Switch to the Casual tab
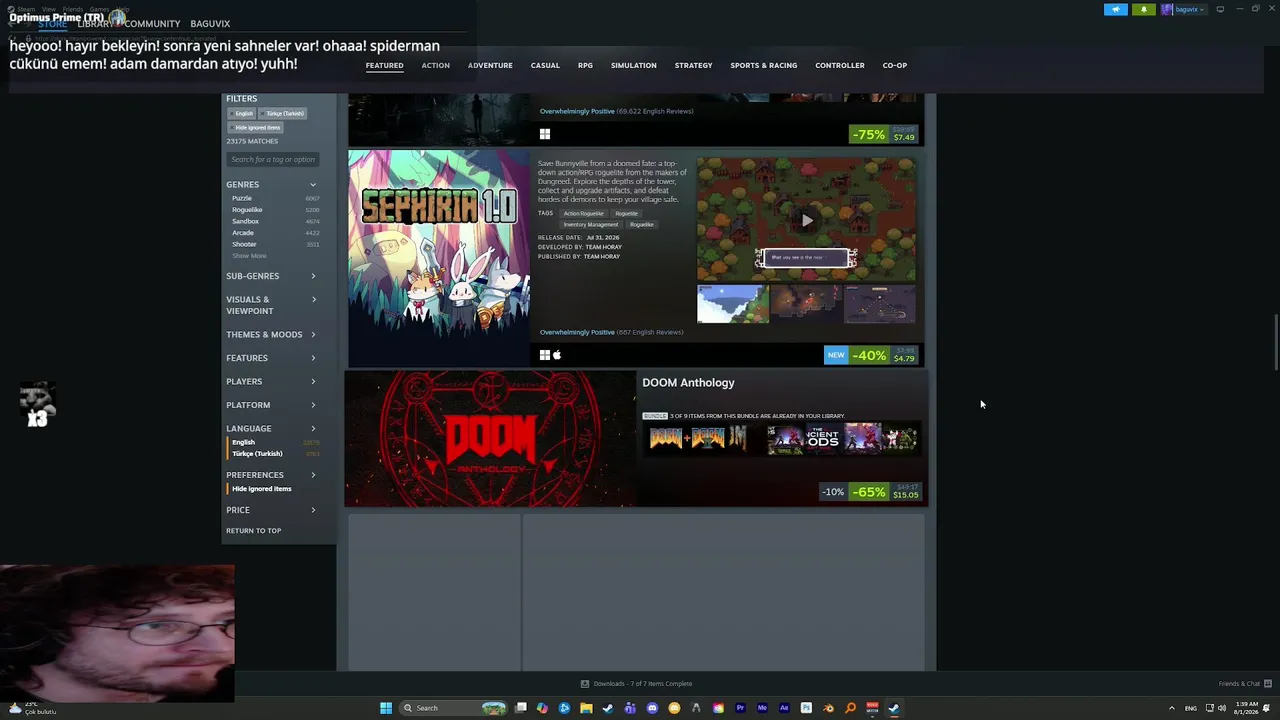Screen dimensions: 1280x720 coord(545,66)
